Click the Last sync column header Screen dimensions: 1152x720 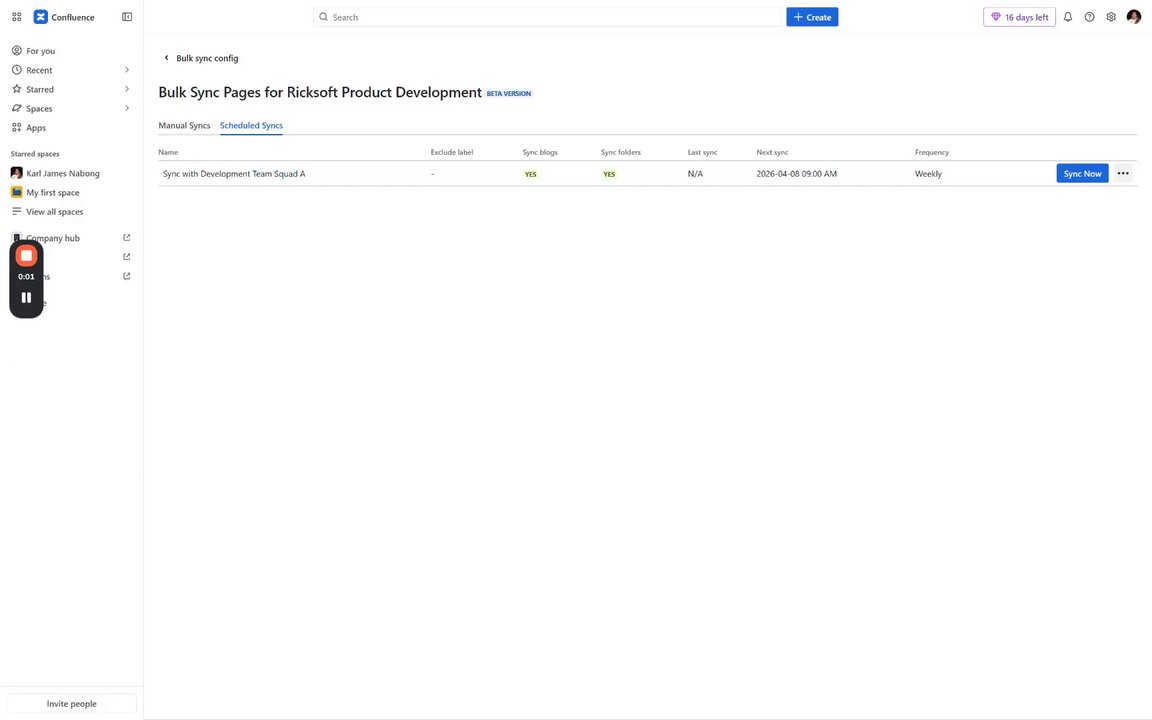point(702,152)
